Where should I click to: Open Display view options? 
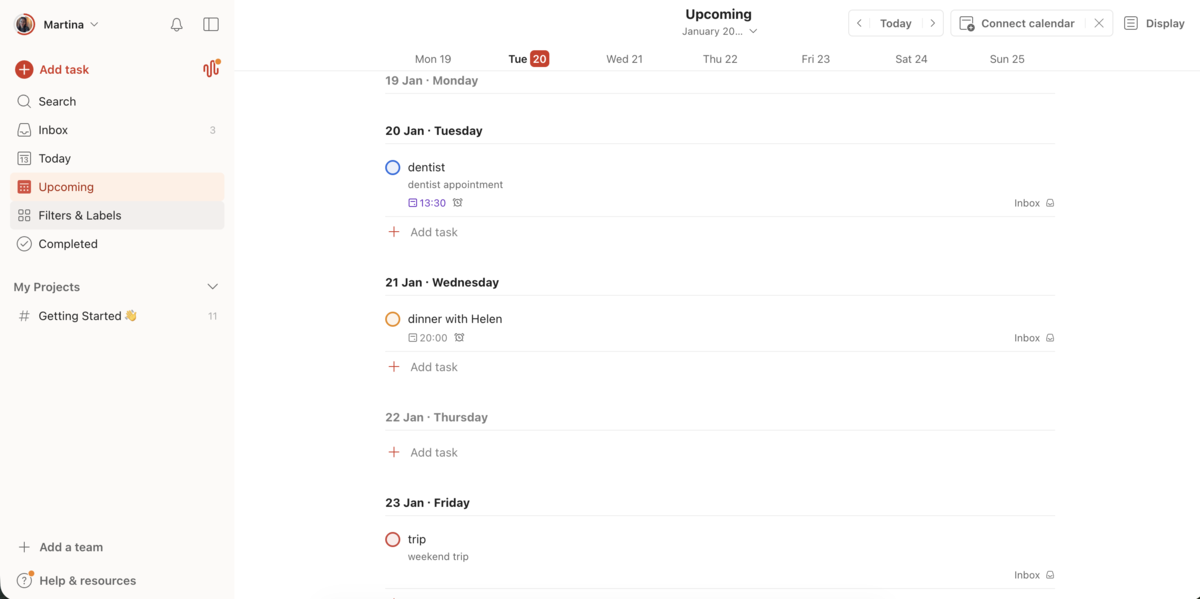(x=1154, y=22)
